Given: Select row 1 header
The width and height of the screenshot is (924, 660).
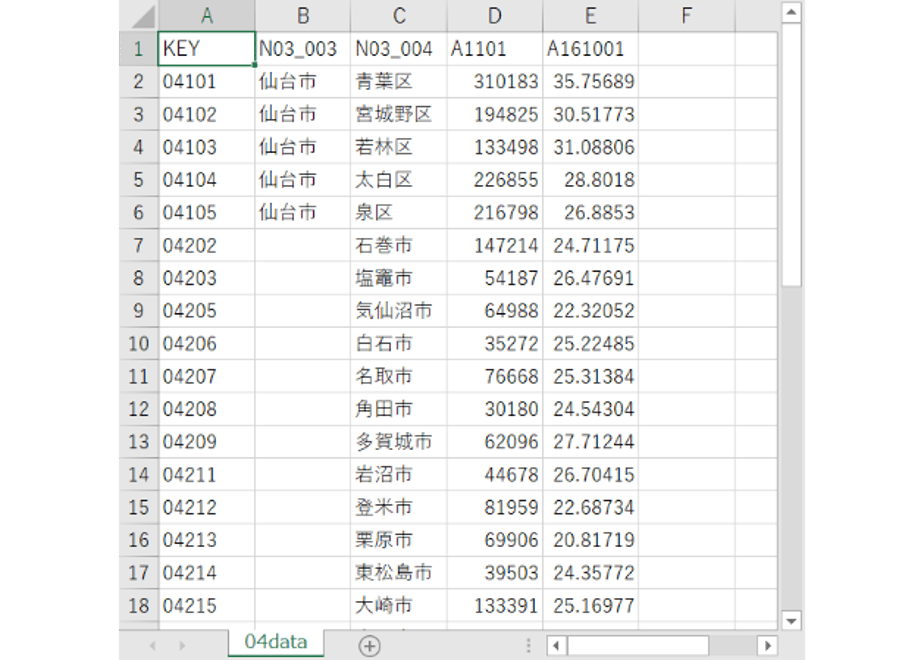Looking at the screenshot, I should pos(138,48).
